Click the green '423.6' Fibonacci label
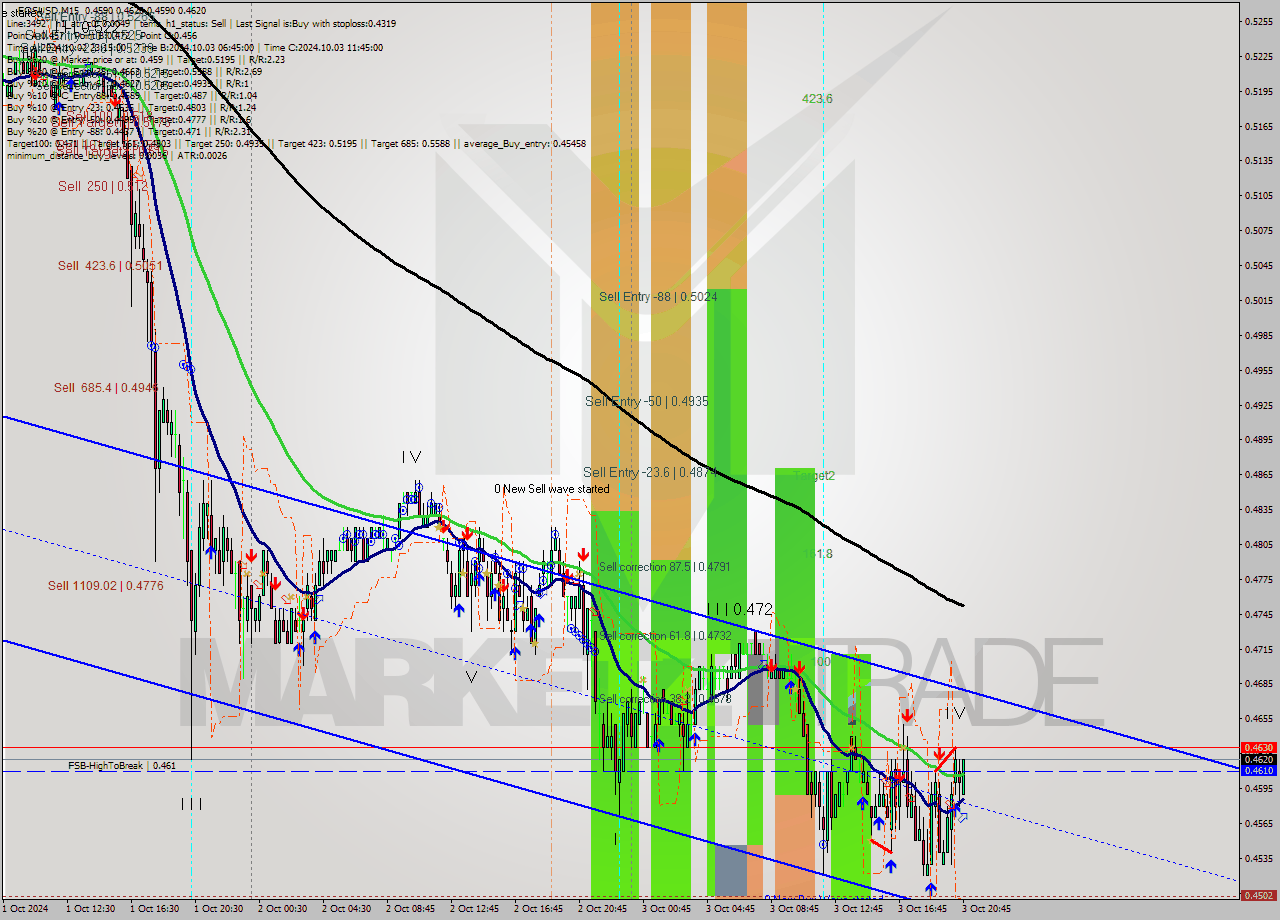Viewport: 1280px width, 920px height. (x=817, y=98)
